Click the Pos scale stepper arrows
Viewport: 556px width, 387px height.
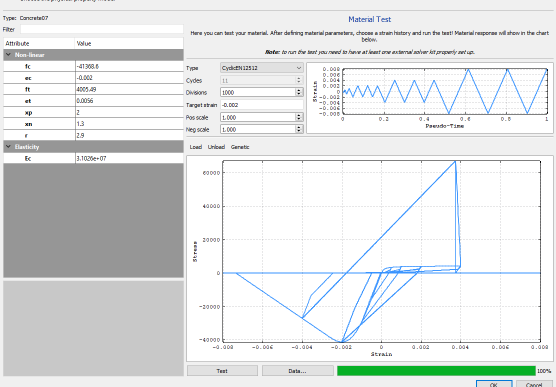point(299,117)
